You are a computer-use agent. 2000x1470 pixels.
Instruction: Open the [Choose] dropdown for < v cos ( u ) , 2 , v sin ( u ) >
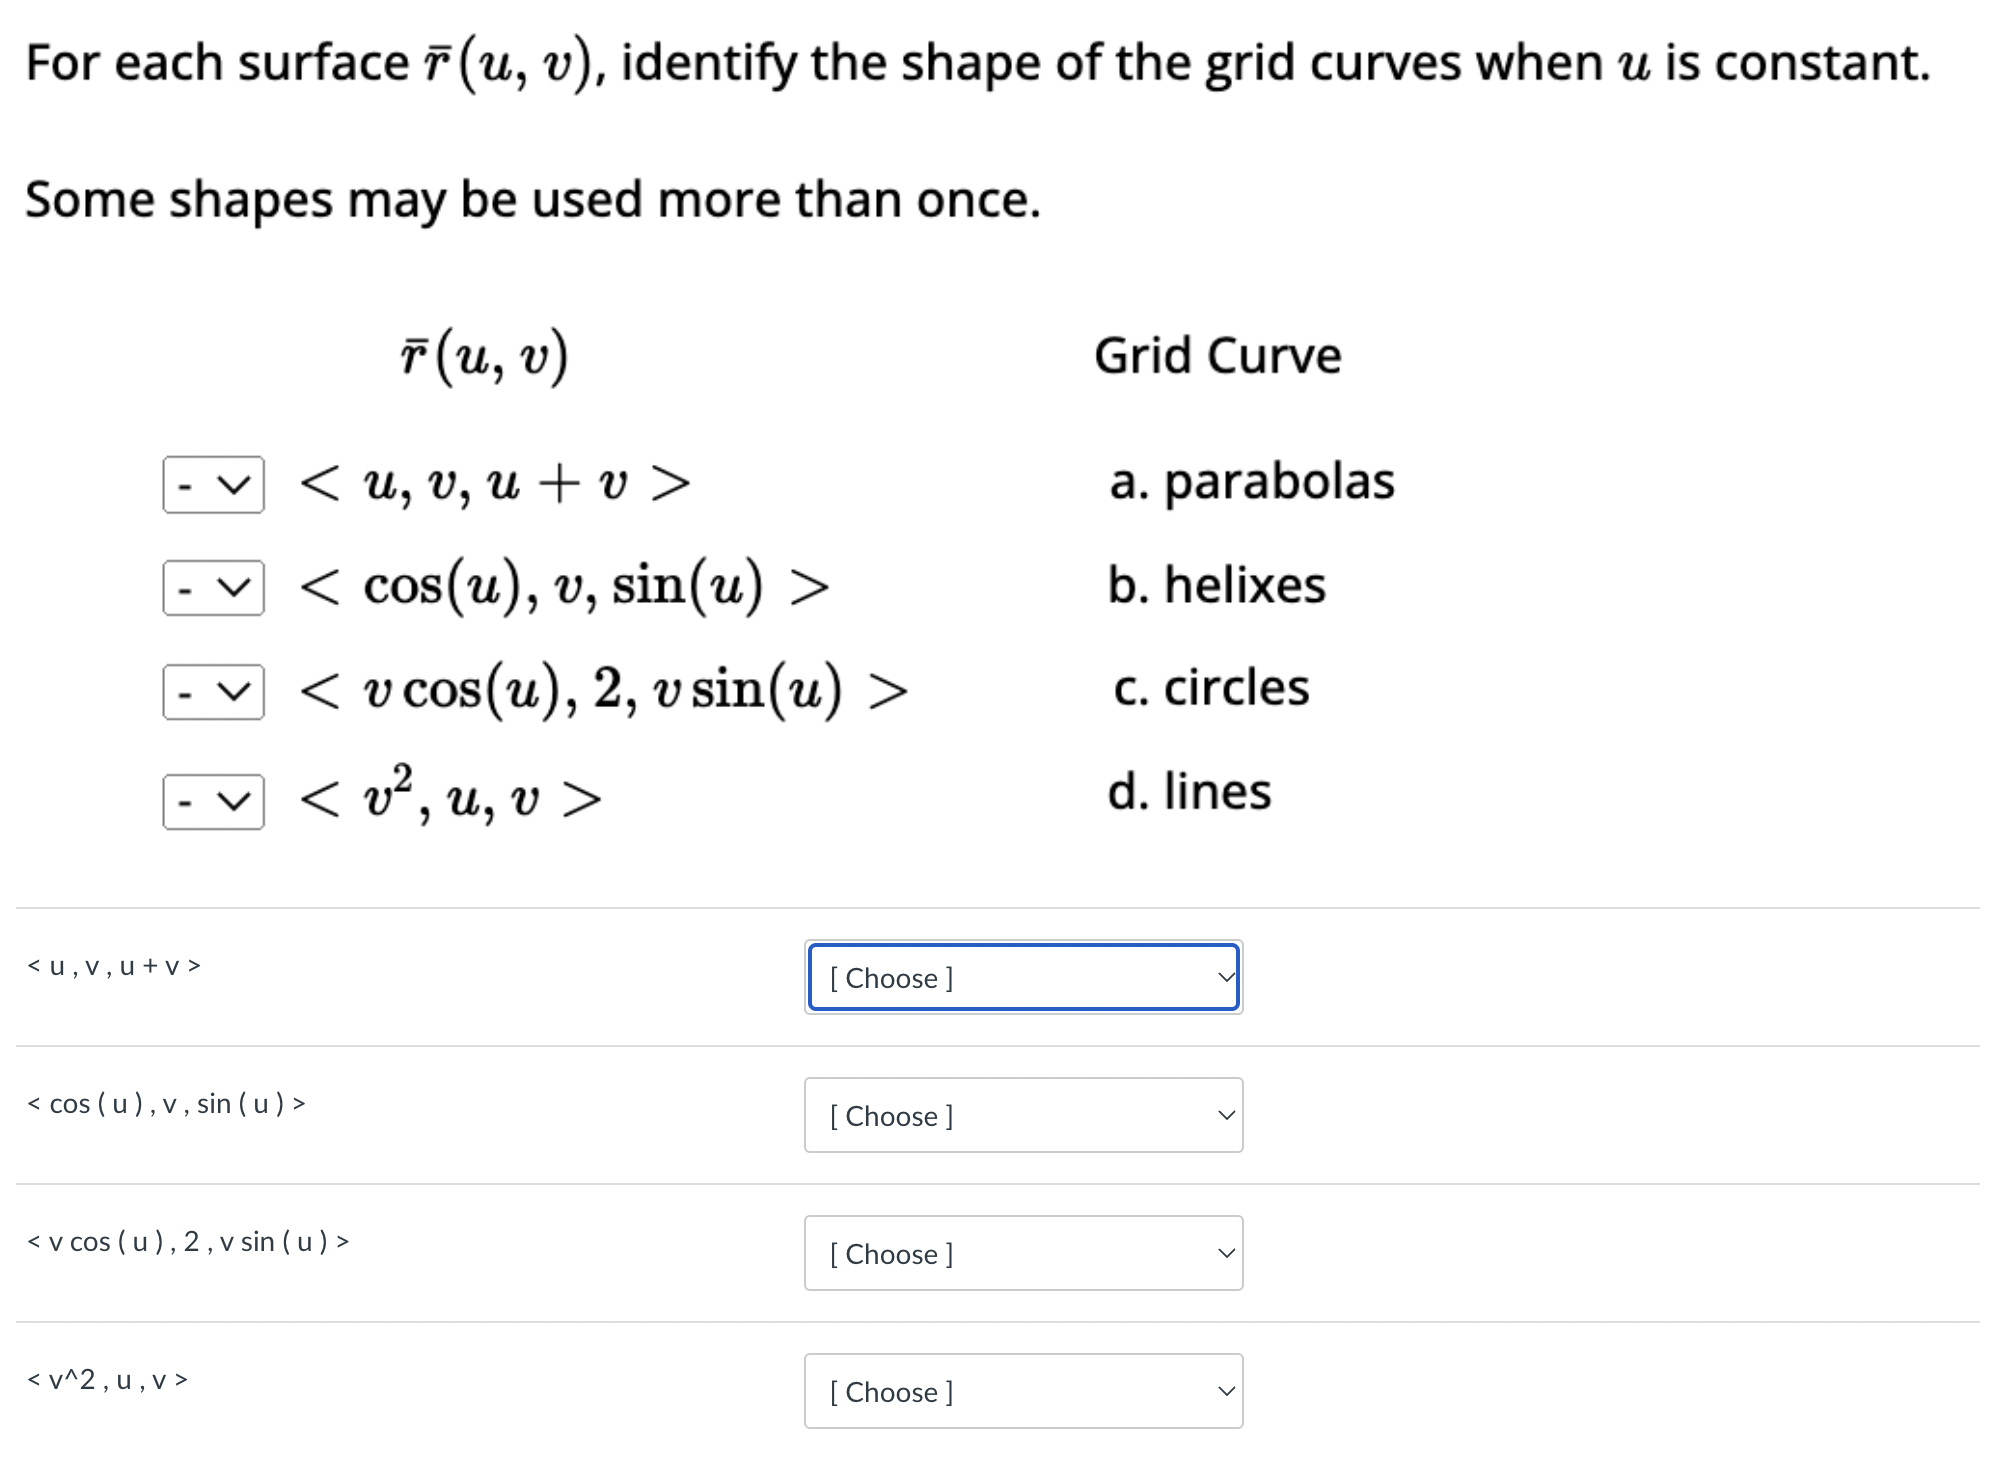(1022, 1254)
